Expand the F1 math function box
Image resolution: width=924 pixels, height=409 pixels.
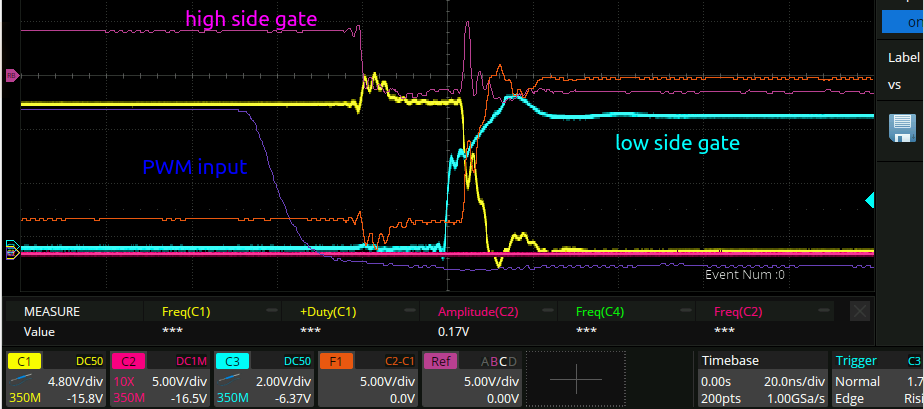pyautogui.click(x=366, y=379)
